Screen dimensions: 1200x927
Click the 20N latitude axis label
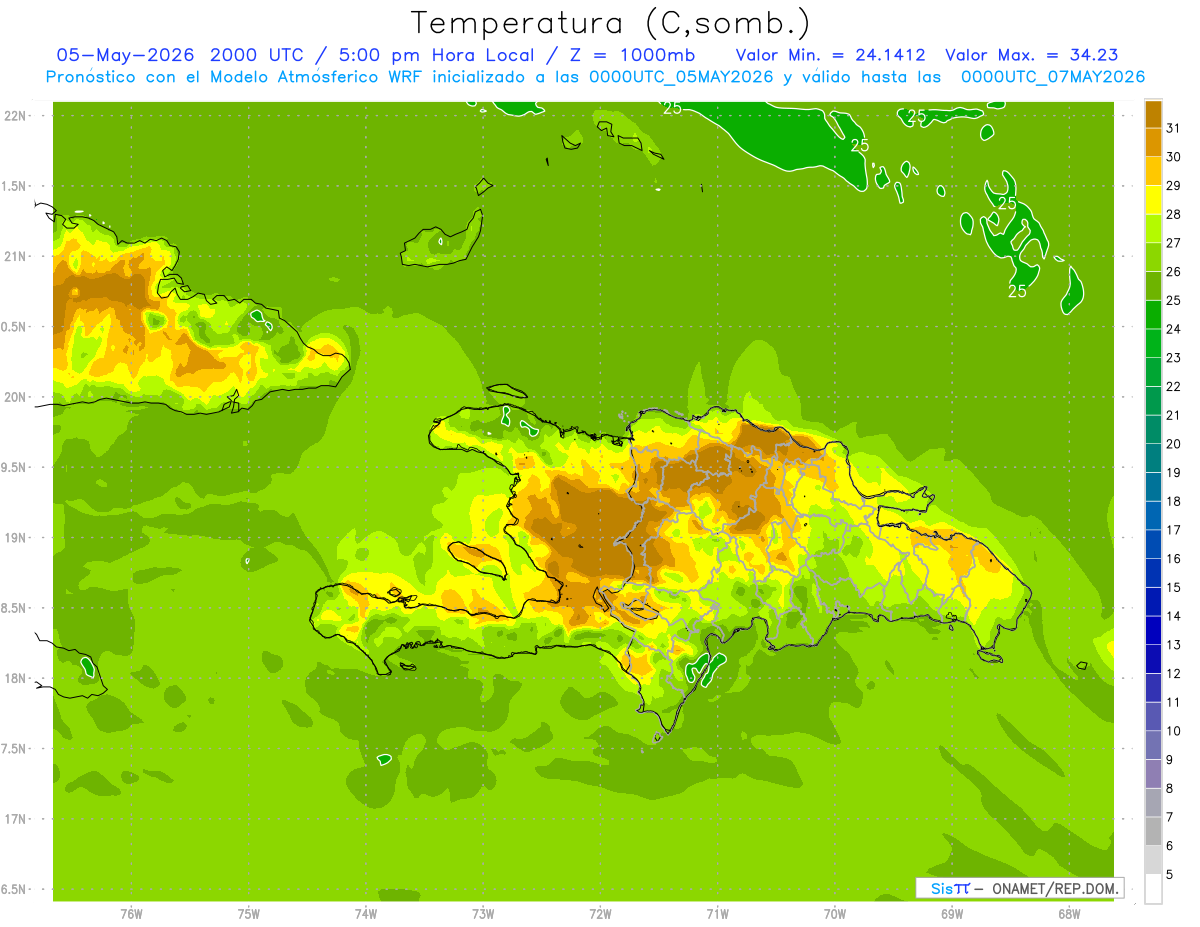pos(15,397)
